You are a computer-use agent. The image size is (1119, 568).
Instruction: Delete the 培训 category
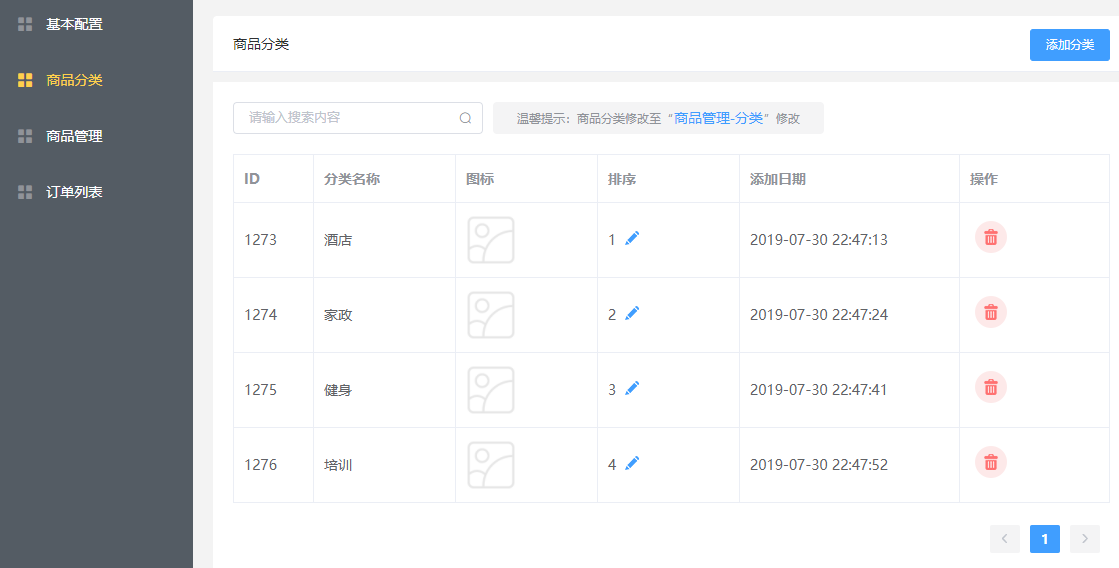coord(991,462)
